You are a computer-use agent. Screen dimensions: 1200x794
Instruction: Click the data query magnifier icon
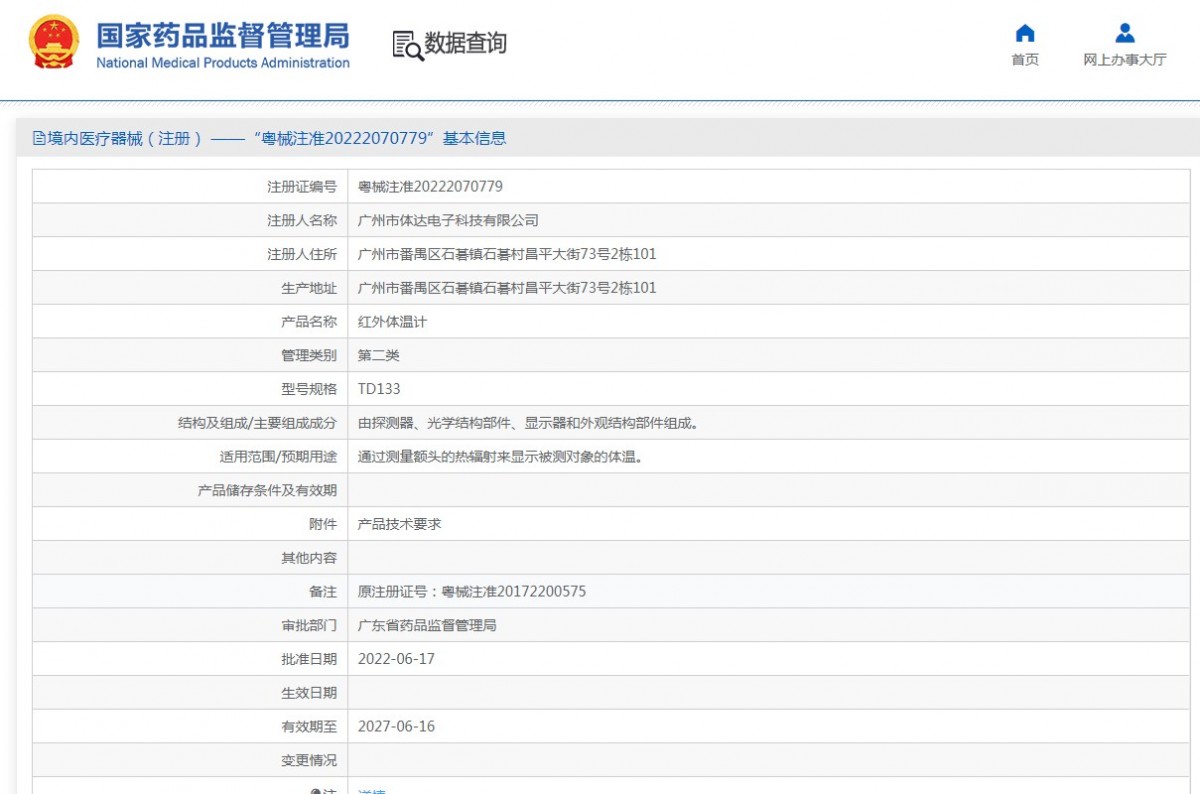(407, 45)
